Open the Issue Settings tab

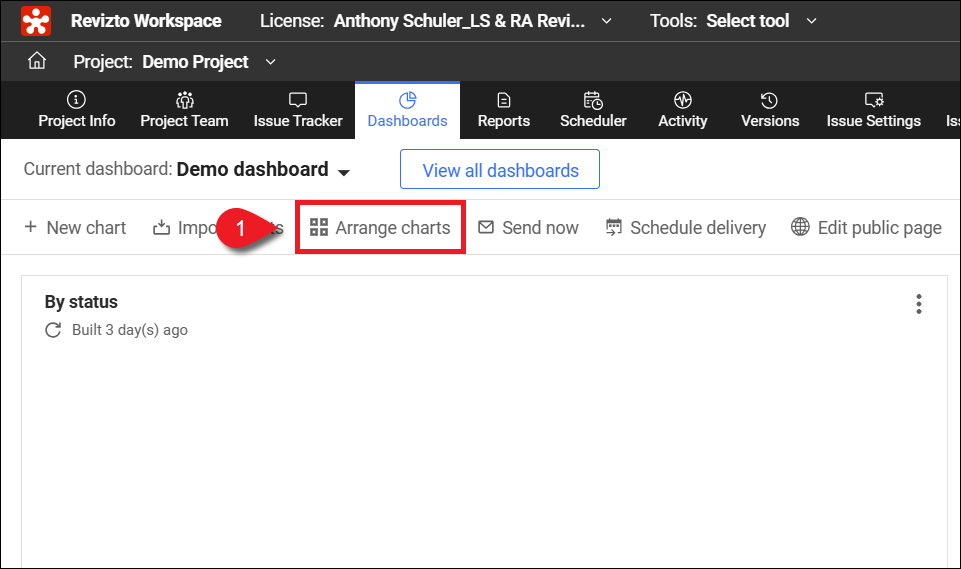[x=873, y=110]
